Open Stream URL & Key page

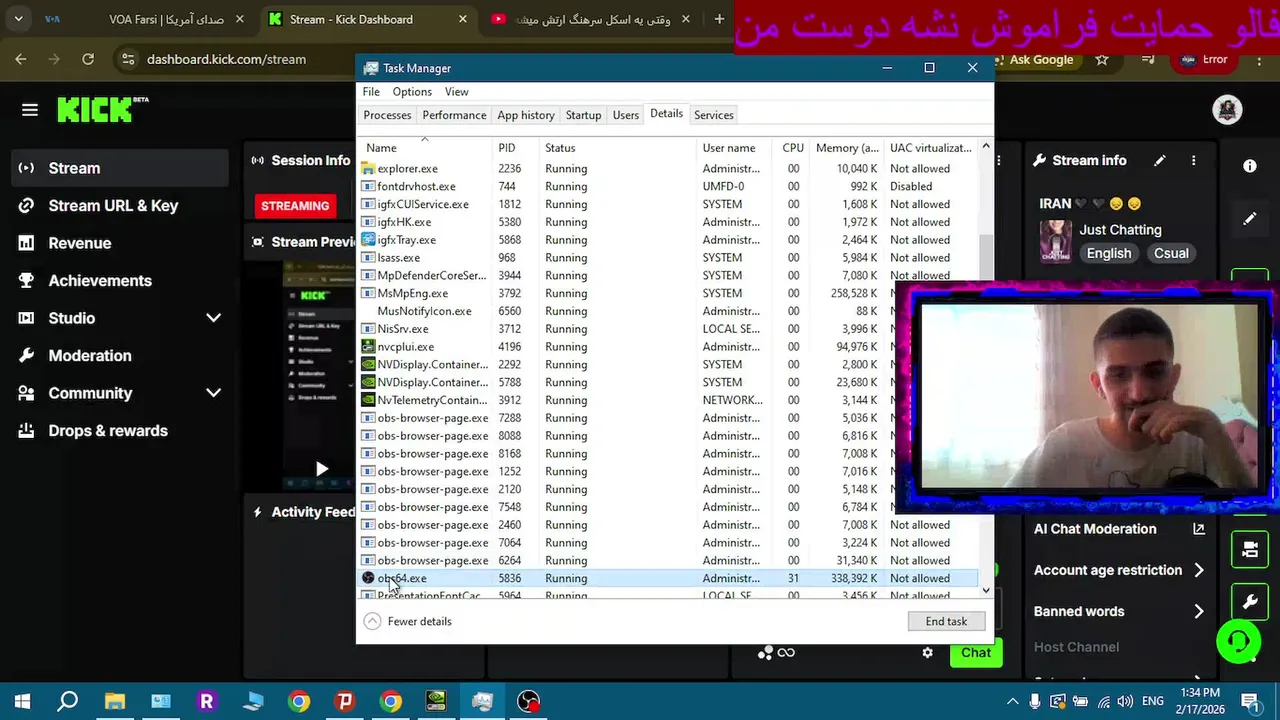point(113,206)
